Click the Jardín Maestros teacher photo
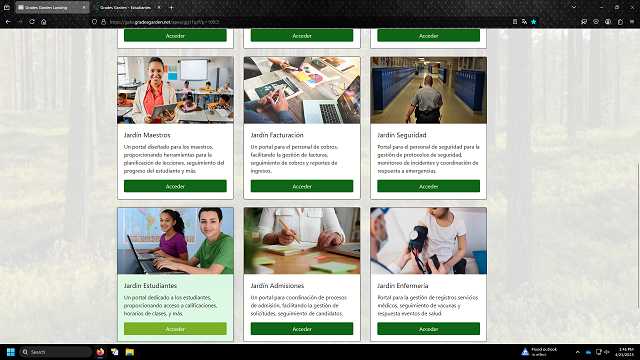Screen dimensions: 640x360 coord(176,90)
